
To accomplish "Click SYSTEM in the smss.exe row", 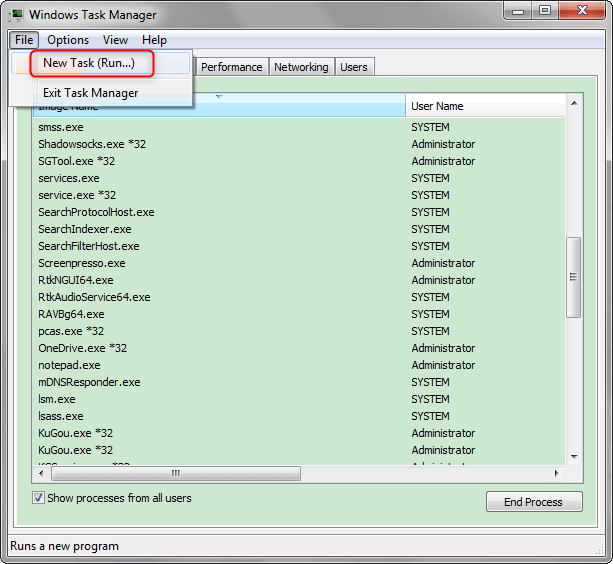I will coord(430,127).
